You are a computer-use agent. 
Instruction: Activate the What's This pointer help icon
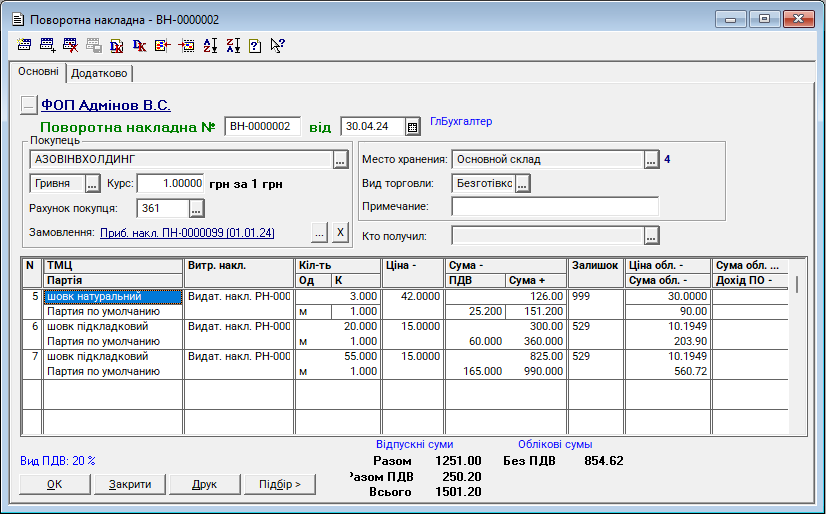(278, 45)
